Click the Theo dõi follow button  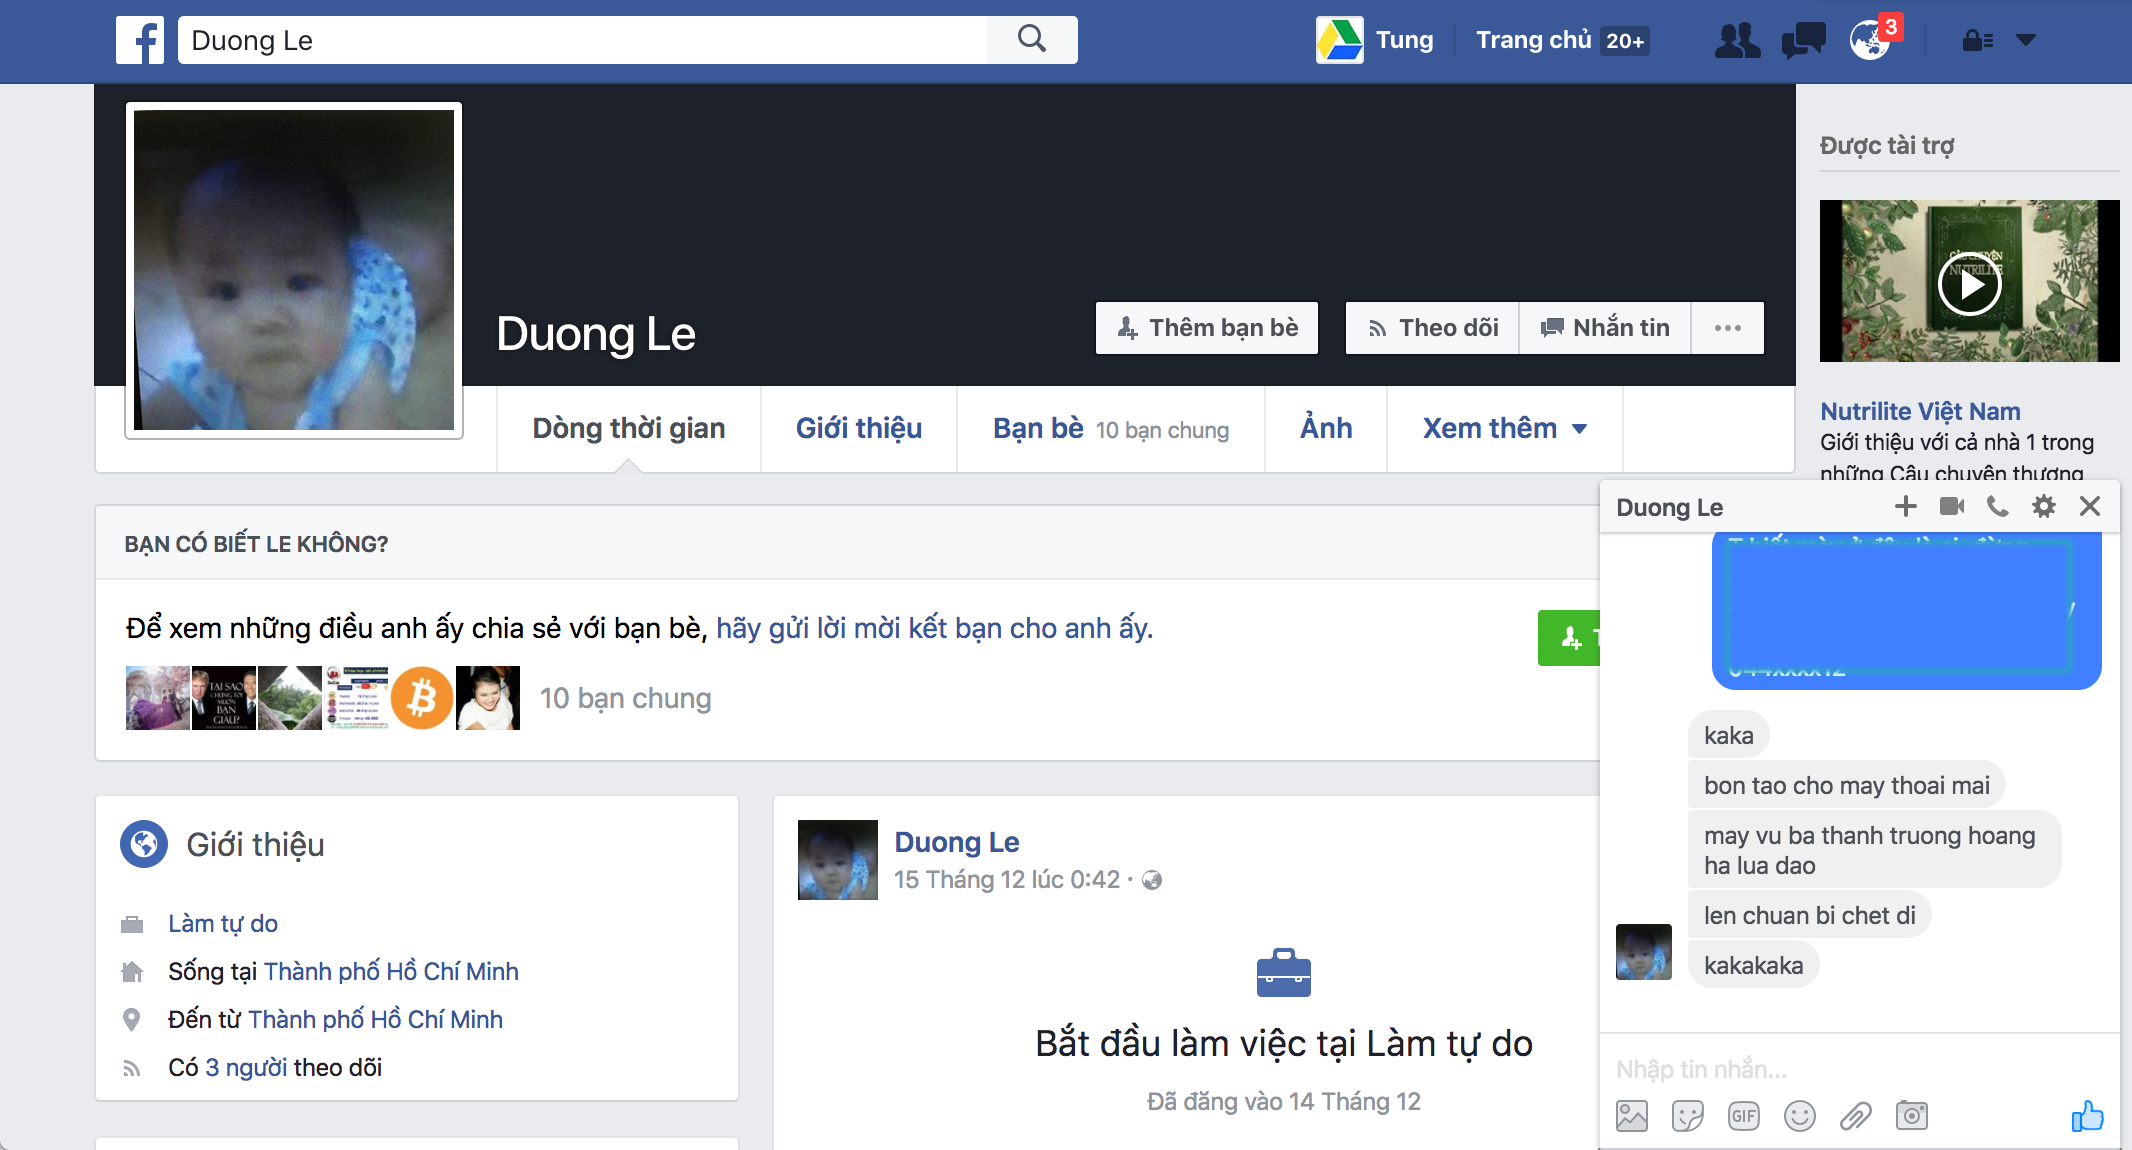point(1432,328)
